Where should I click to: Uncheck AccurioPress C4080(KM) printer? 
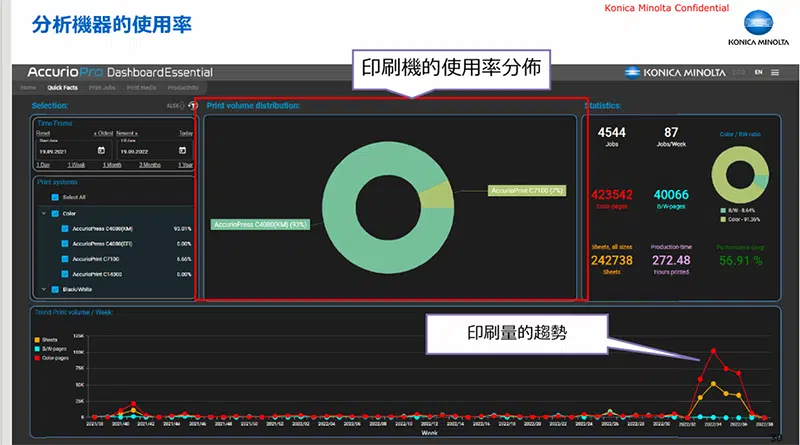click(x=65, y=229)
